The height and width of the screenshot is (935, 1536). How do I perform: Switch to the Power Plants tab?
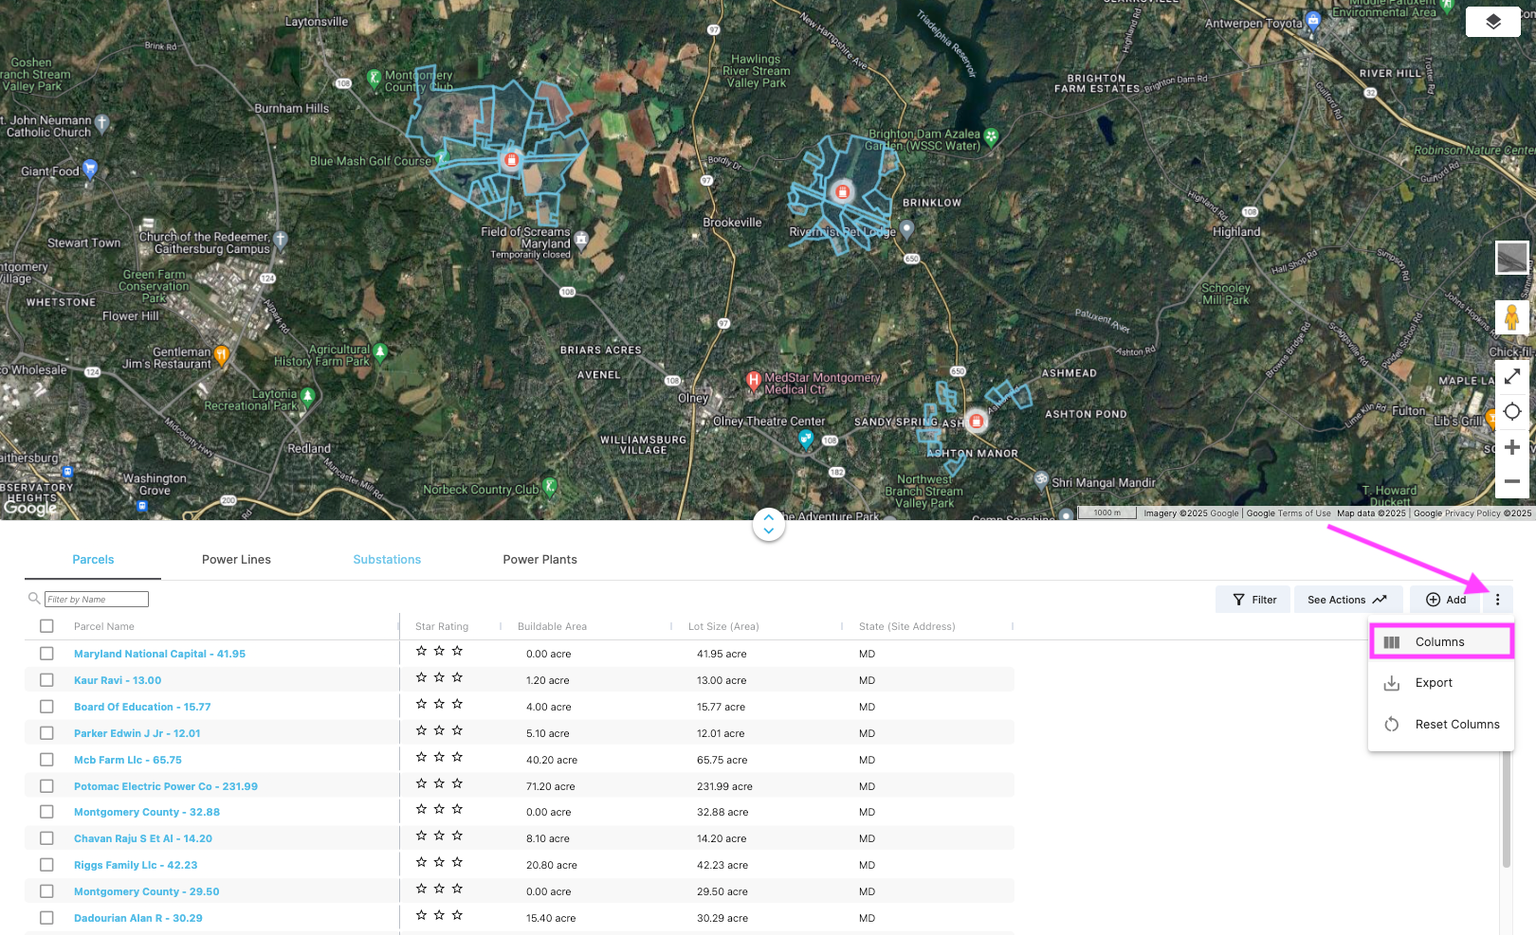coord(540,559)
